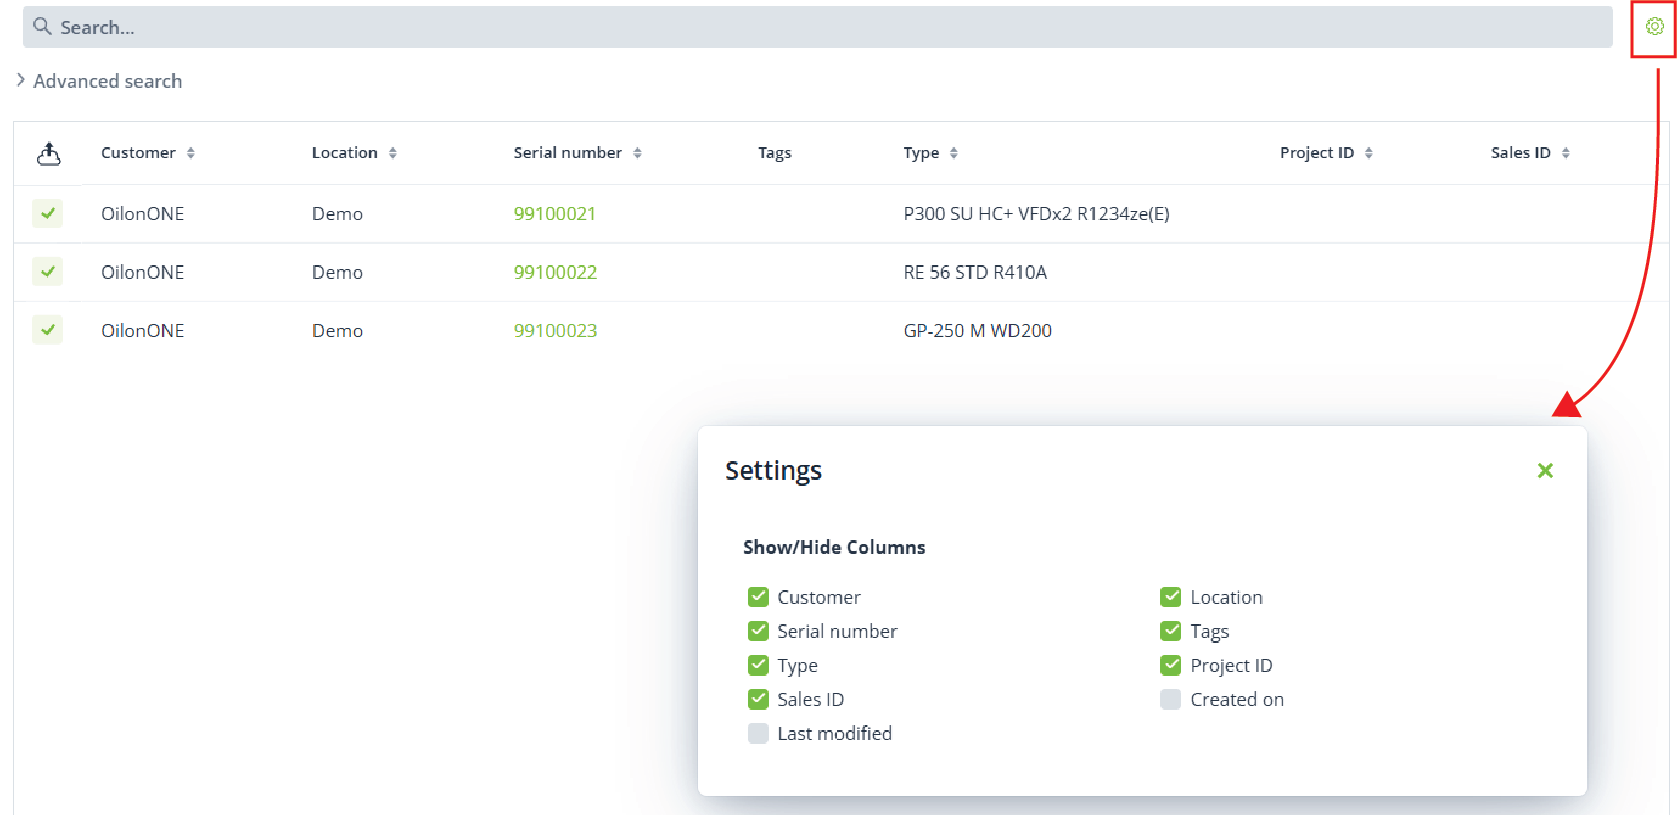The width and height of the screenshot is (1677, 815).
Task: Close the Settings dialog
Action: (x=1544, y=470)
